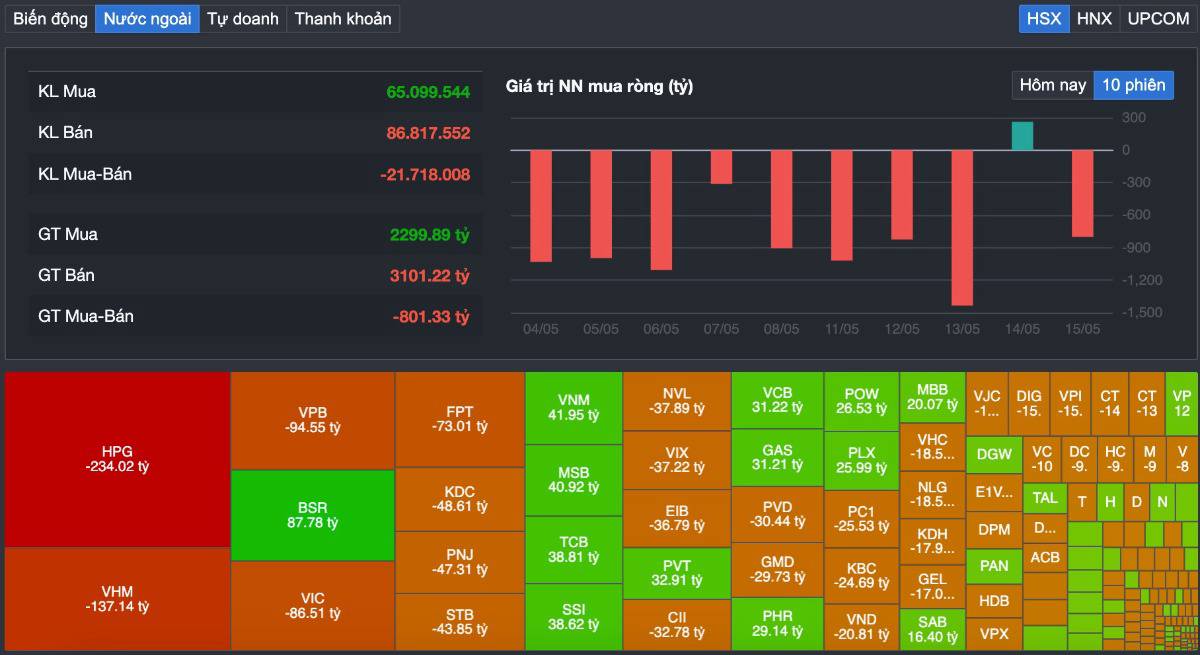Select the FPT tile

coord(460,419)
